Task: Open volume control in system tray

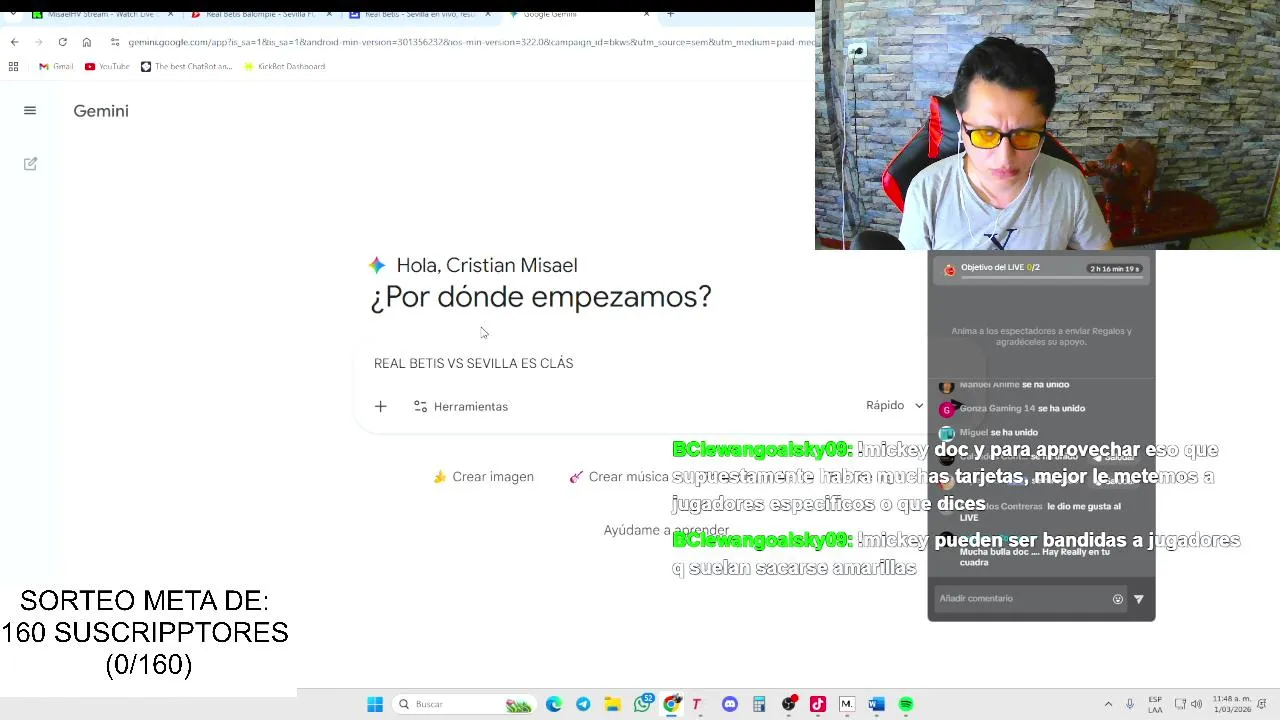Action: tap(1197, 704)
